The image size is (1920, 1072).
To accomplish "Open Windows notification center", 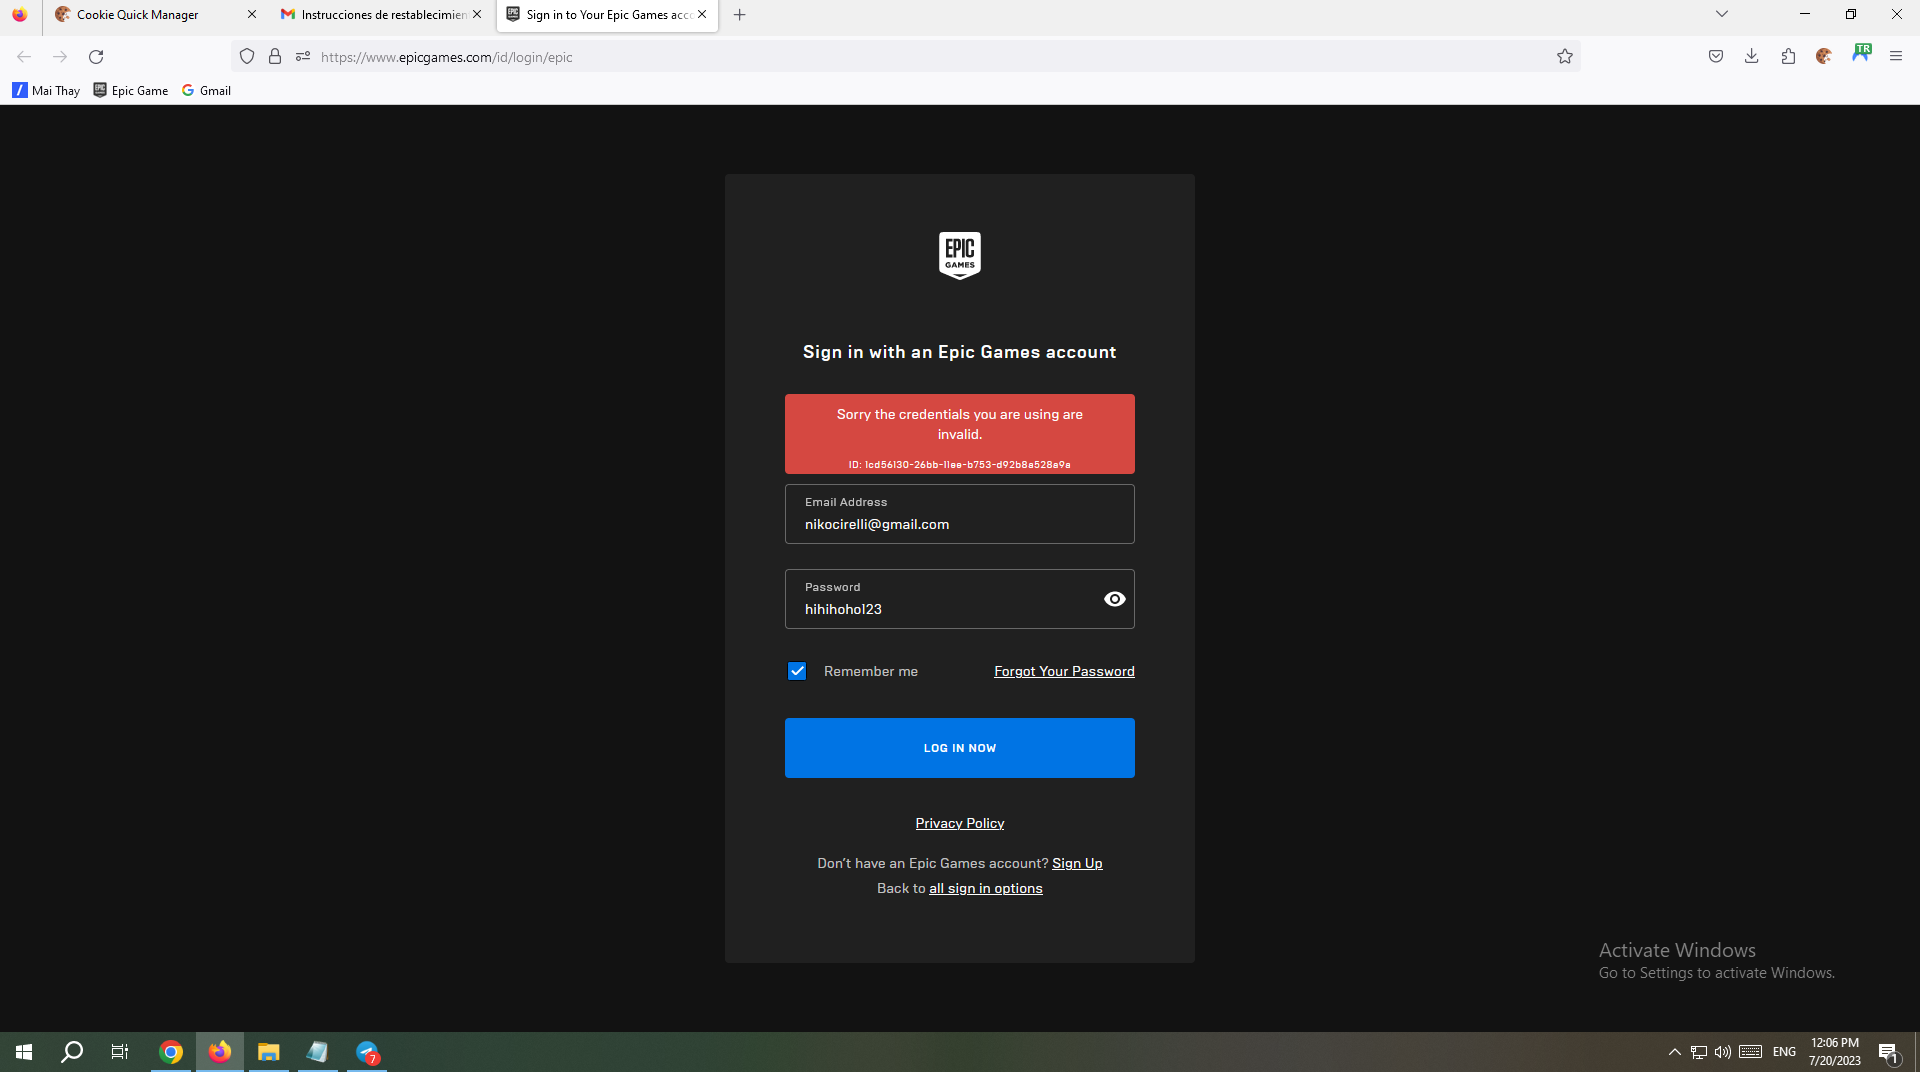I will pos(1888,1052).
